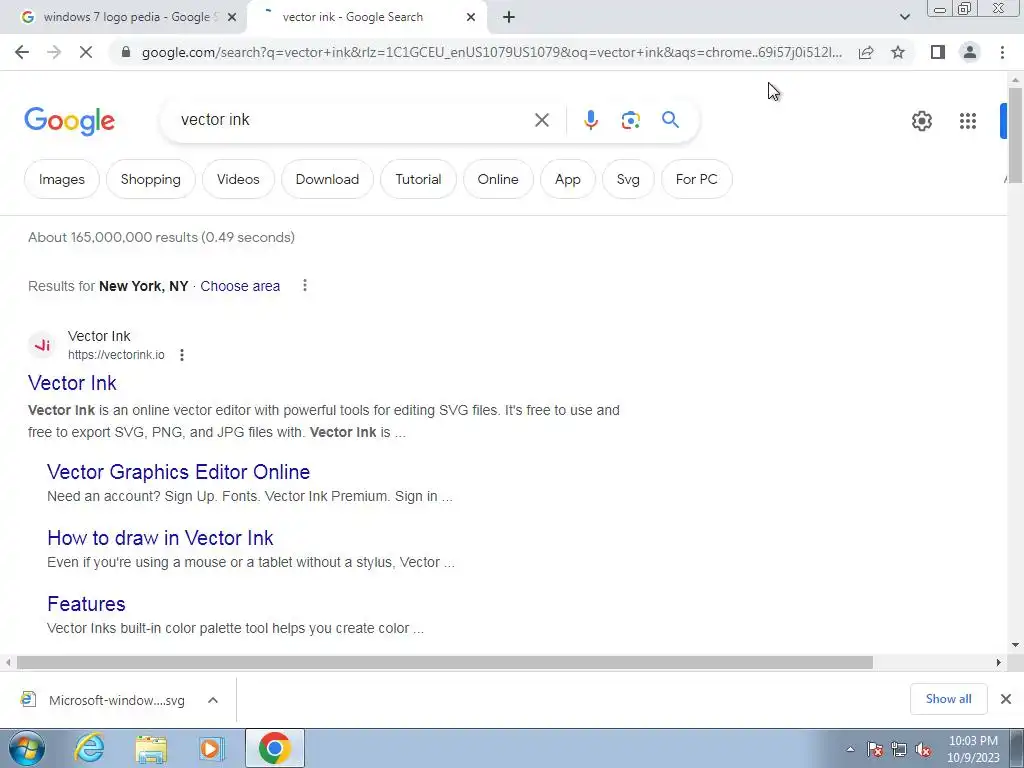Image resolution: width=1024 pixels, height=768 pixels.
Task: Open Google quick settings gear
Action: (x=921, y=121)
